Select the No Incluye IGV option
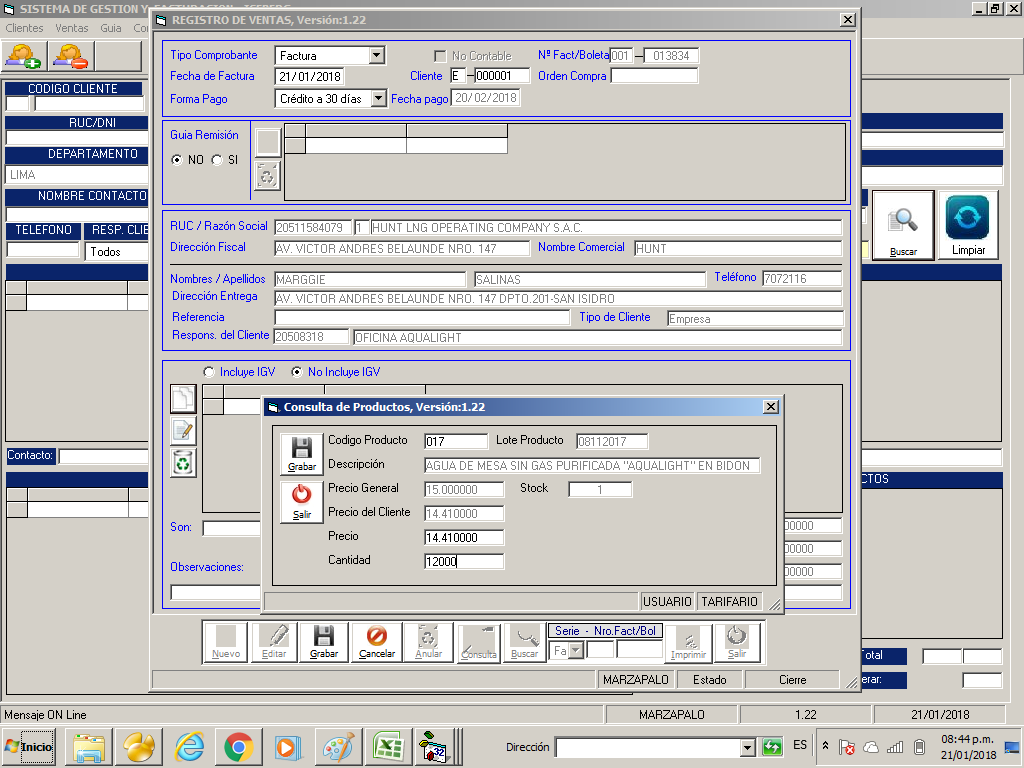This screenshot has width=1024, height=768. [x=297, y=372]
